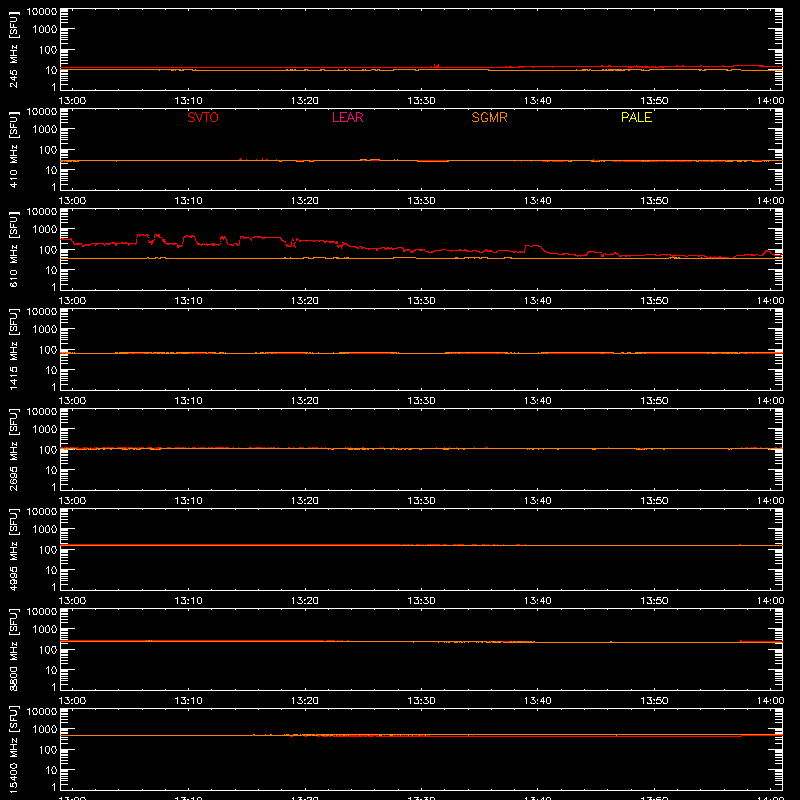Click the 1000 tick label on 2695 MHz axis

tap(45, 430)
